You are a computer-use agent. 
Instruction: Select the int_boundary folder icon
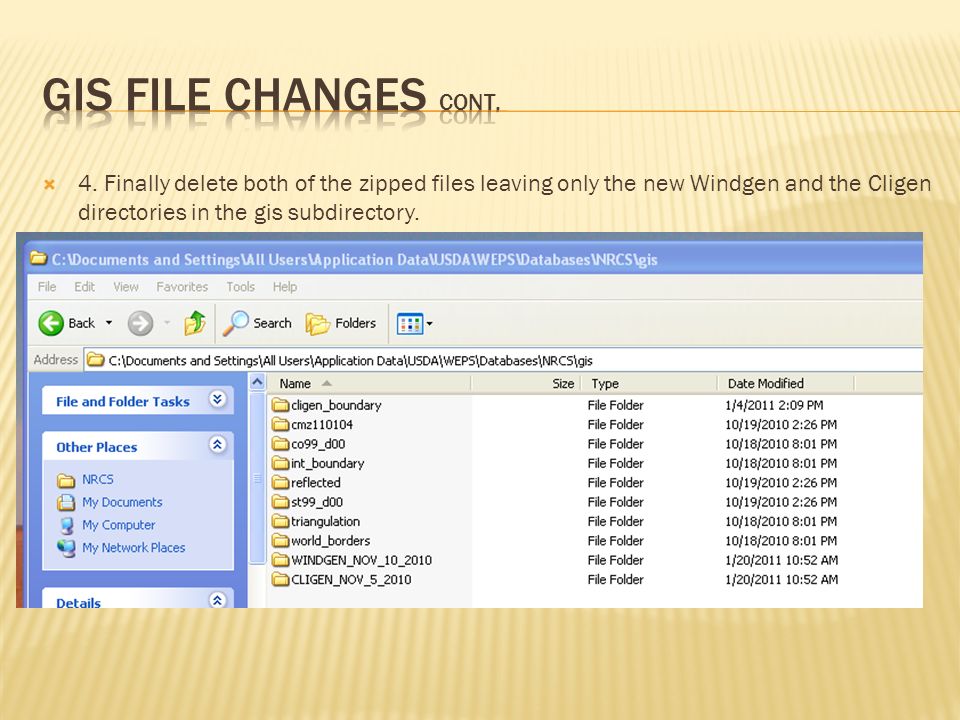pyautogui.click(x=280, y=463)
